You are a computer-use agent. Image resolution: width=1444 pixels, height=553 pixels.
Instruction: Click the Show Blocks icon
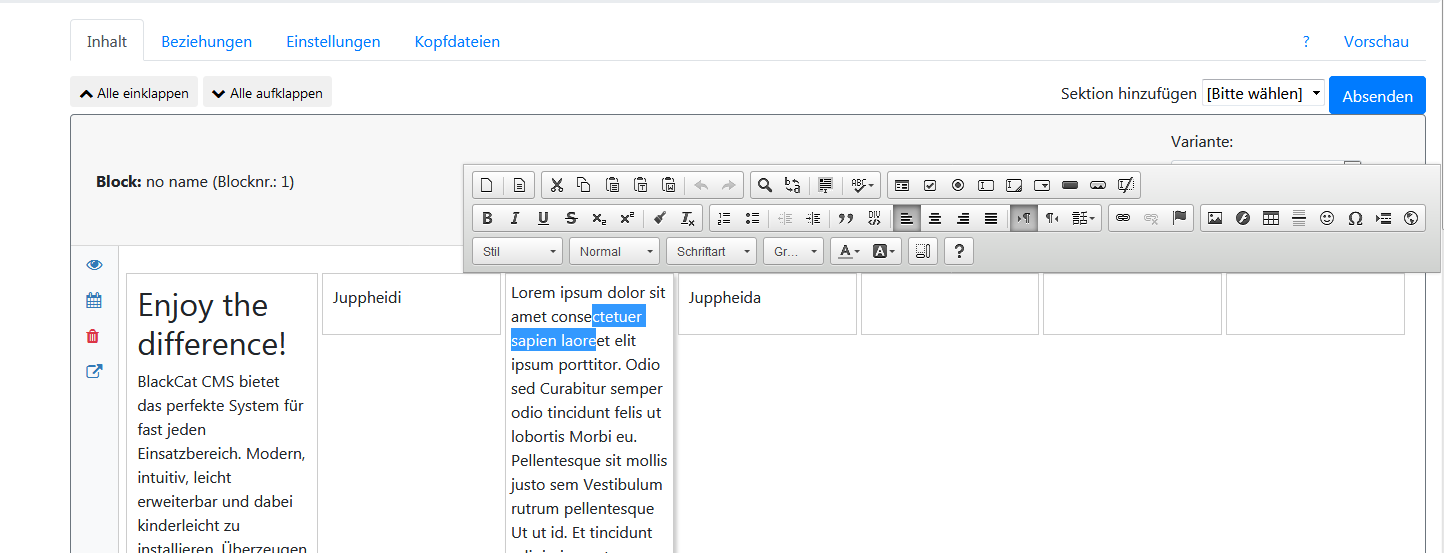[x=921, y=251]
